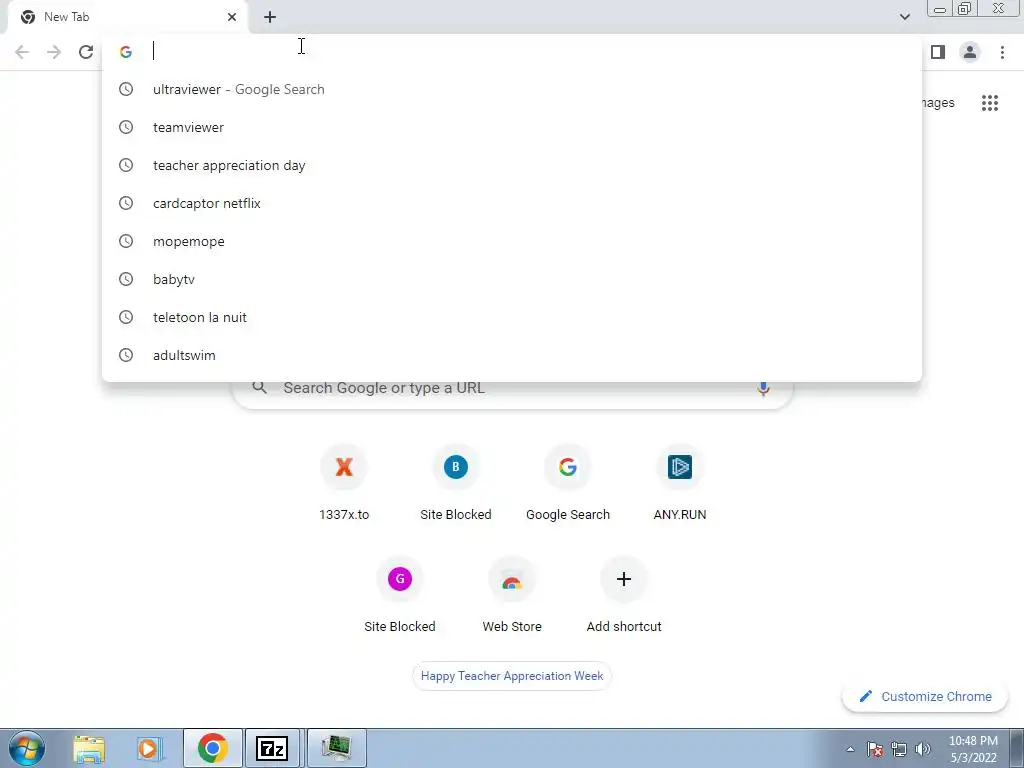Screen dimensions: 1024x768
Task: Choose the adultswim suggestion
Action: (x=512, y=355)
